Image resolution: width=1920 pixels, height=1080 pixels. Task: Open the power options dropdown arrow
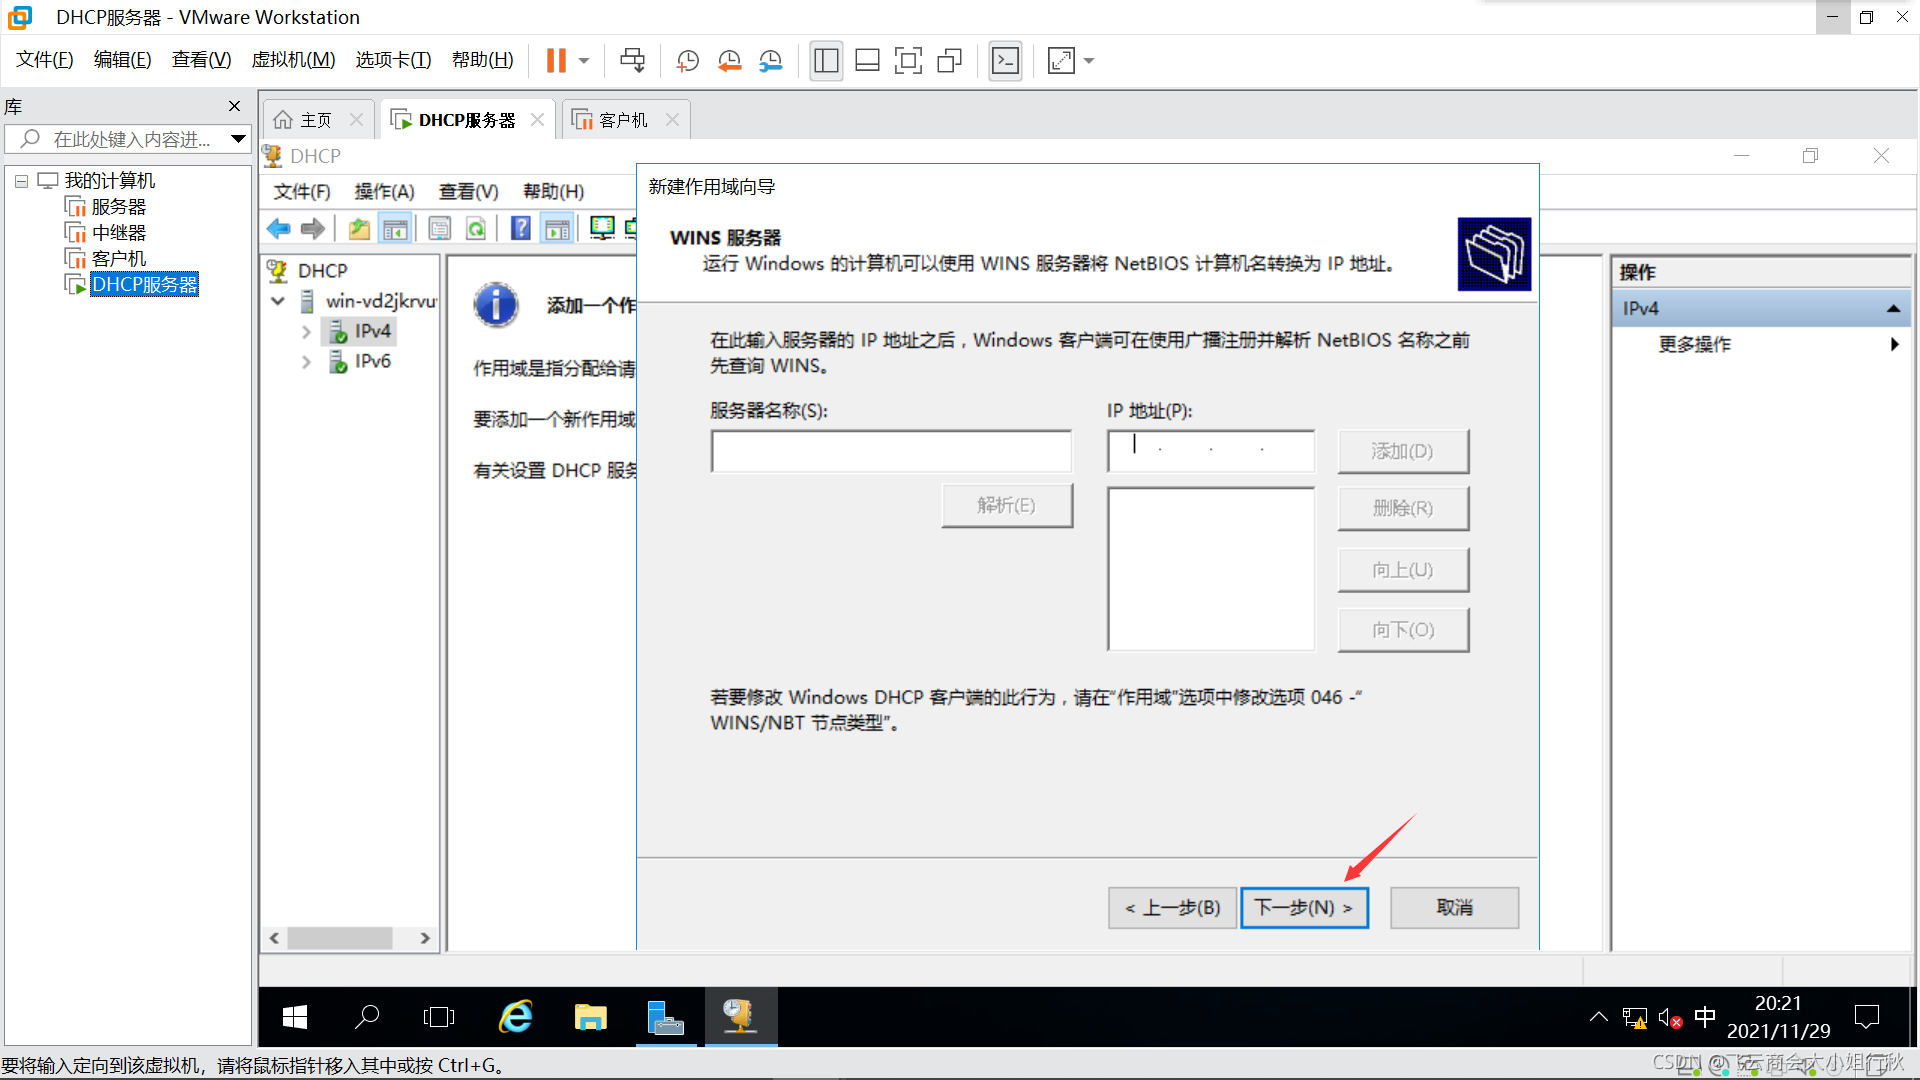584,61
